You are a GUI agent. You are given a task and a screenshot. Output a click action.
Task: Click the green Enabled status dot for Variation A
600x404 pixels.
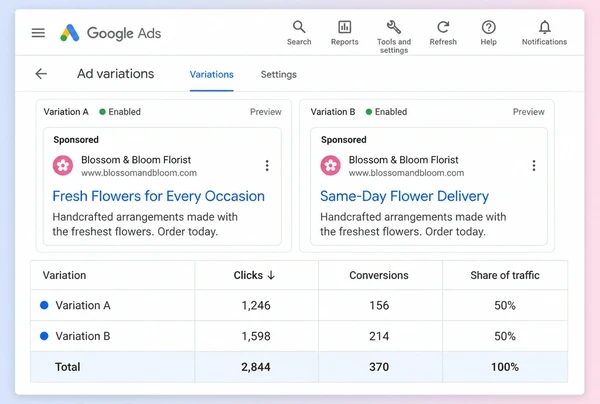(102, 112)
